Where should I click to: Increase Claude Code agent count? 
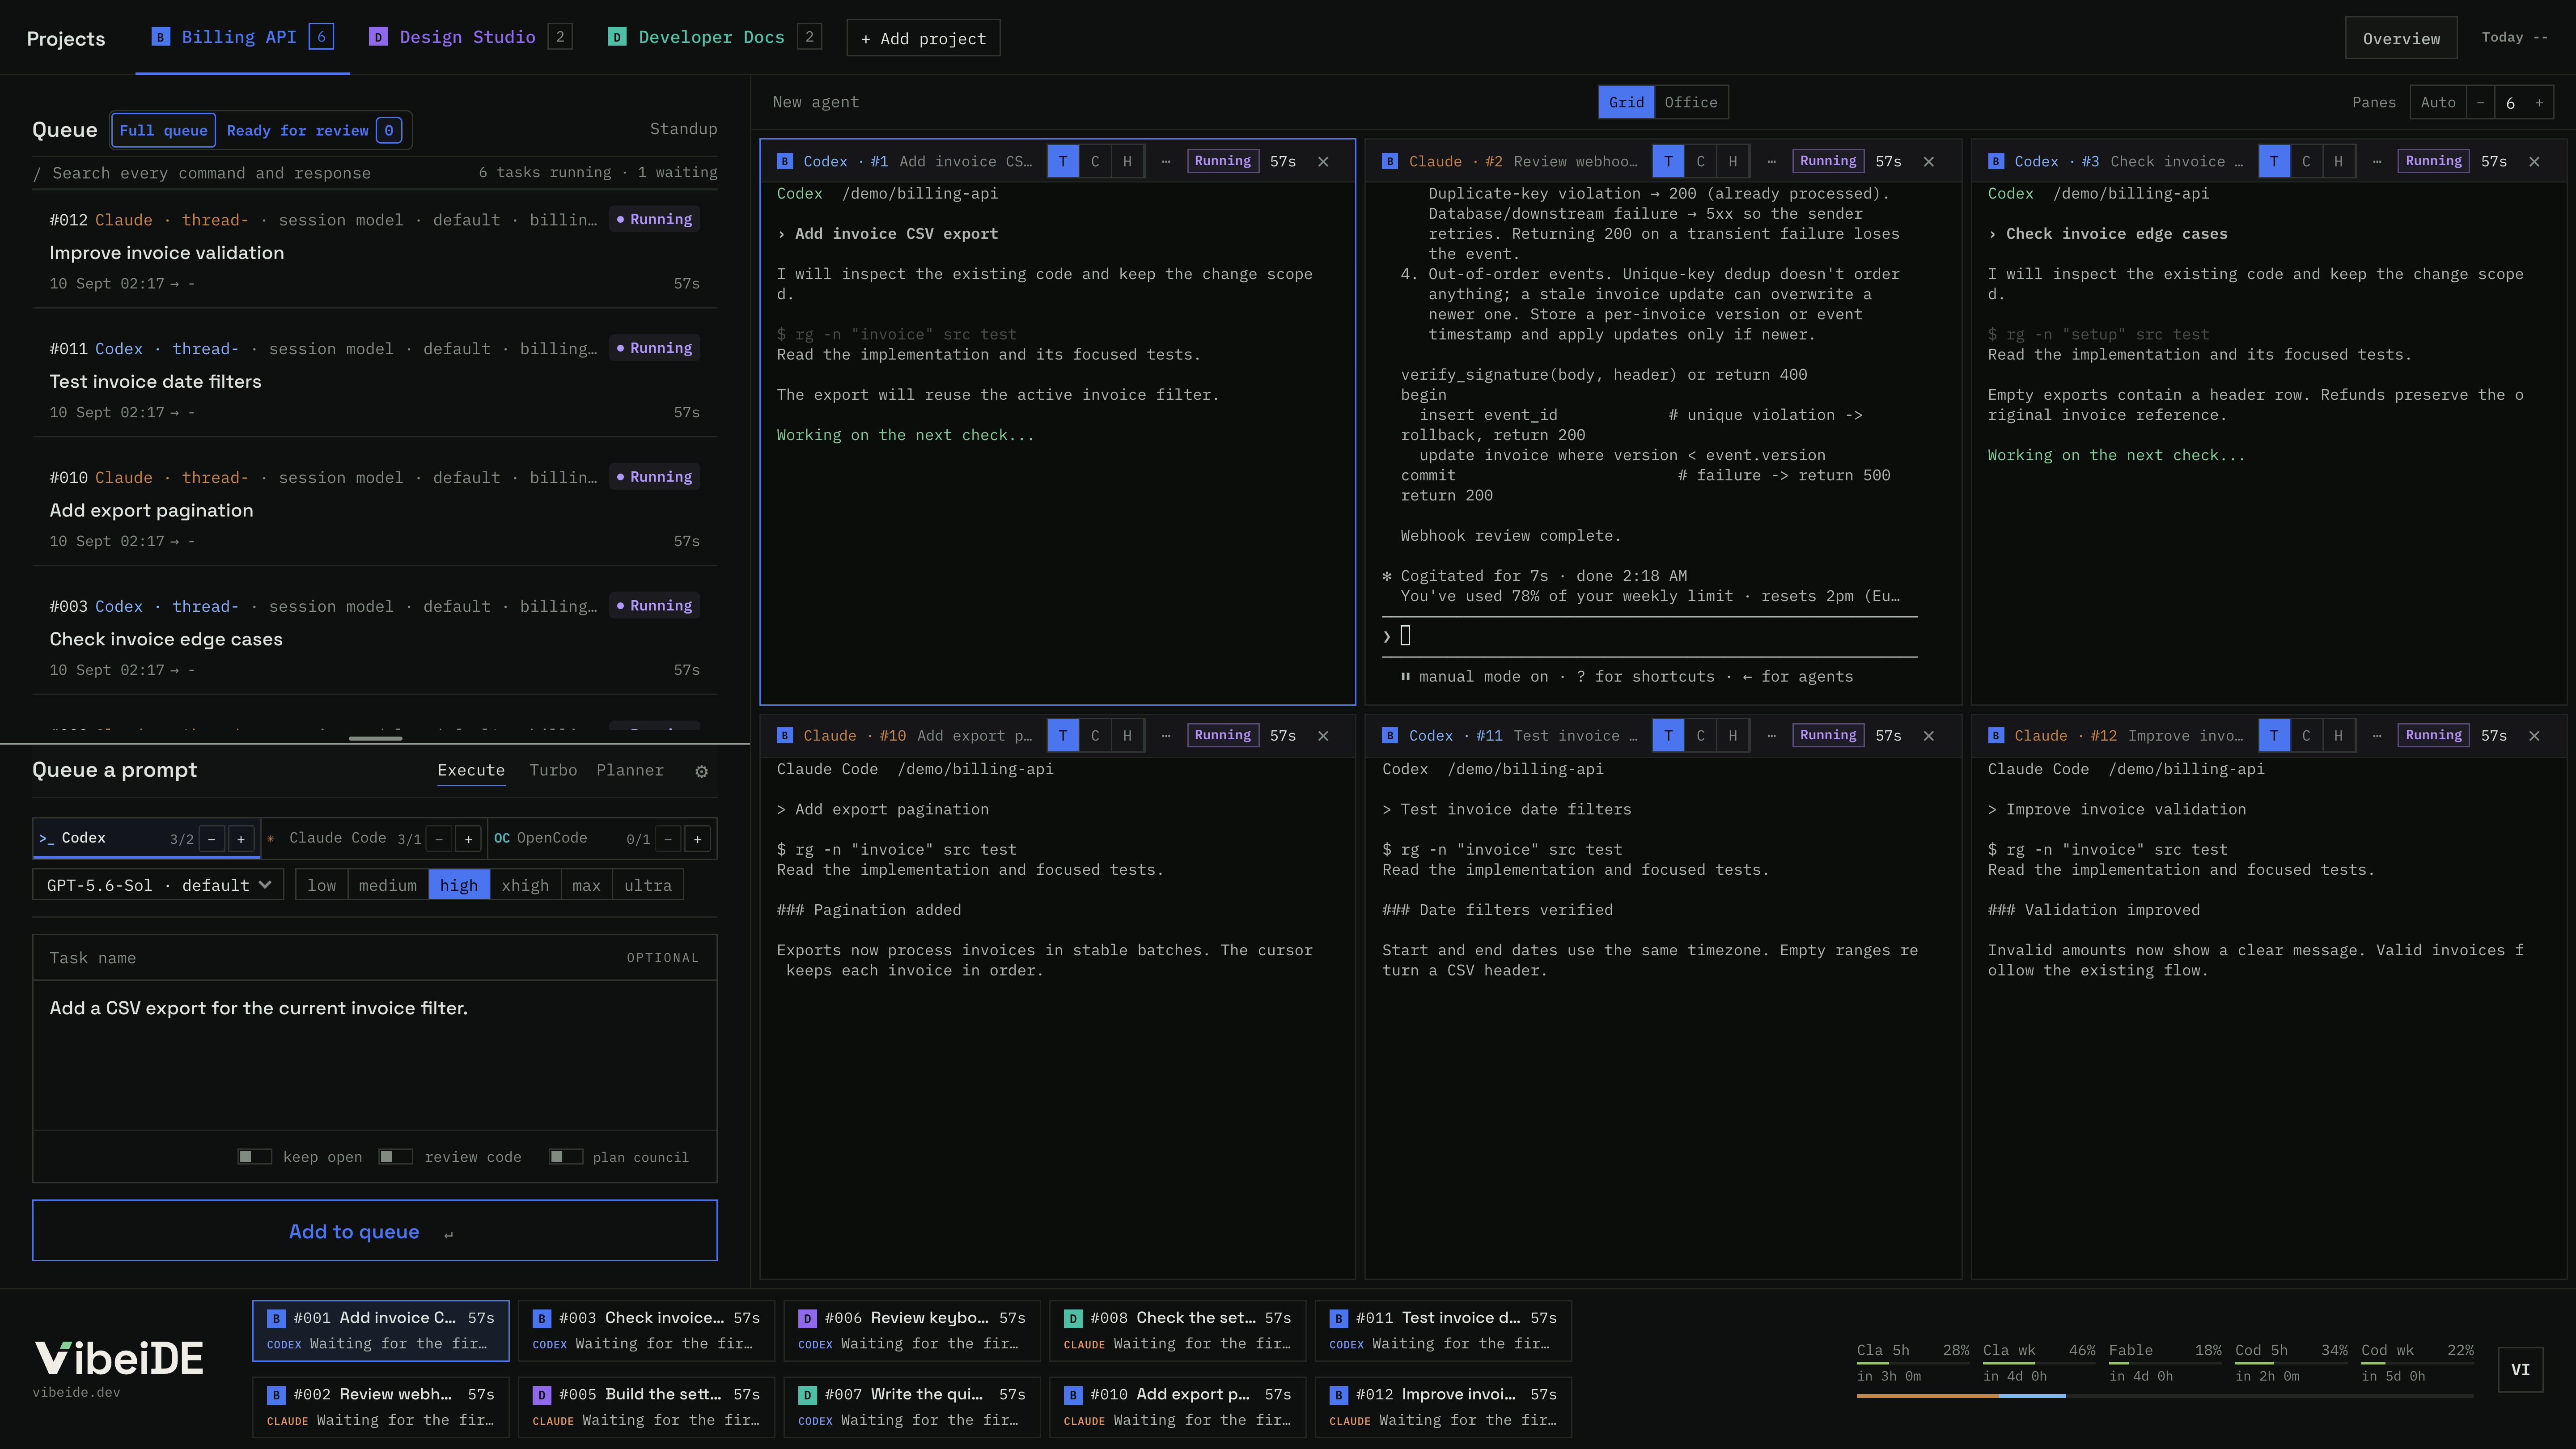(x=468, y=838)
